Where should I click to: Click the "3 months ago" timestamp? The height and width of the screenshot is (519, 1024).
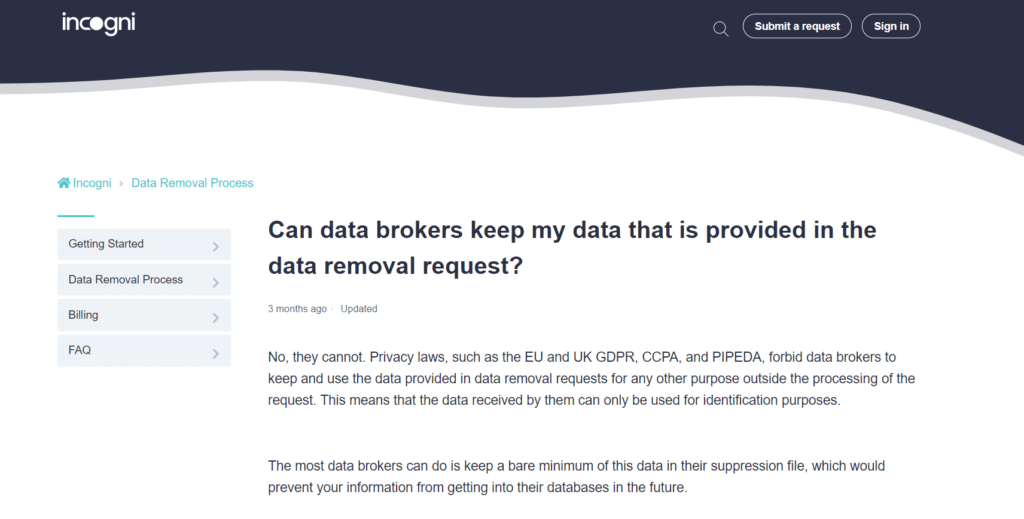point(297,309)
